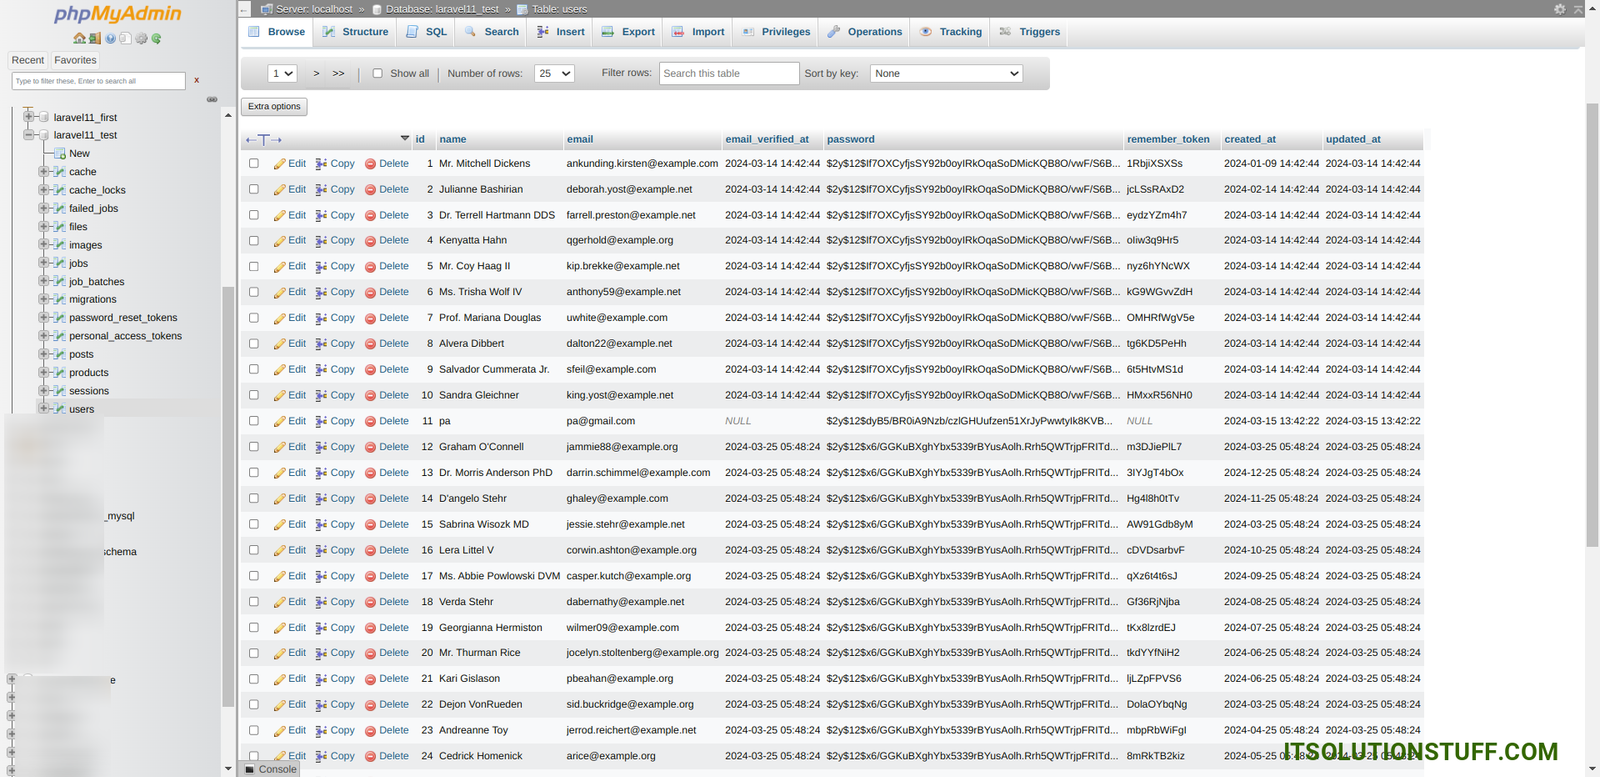Expand the laravel11_first database tree node
Viewport: 1600px width, 777px height.
tap(29, 117)
